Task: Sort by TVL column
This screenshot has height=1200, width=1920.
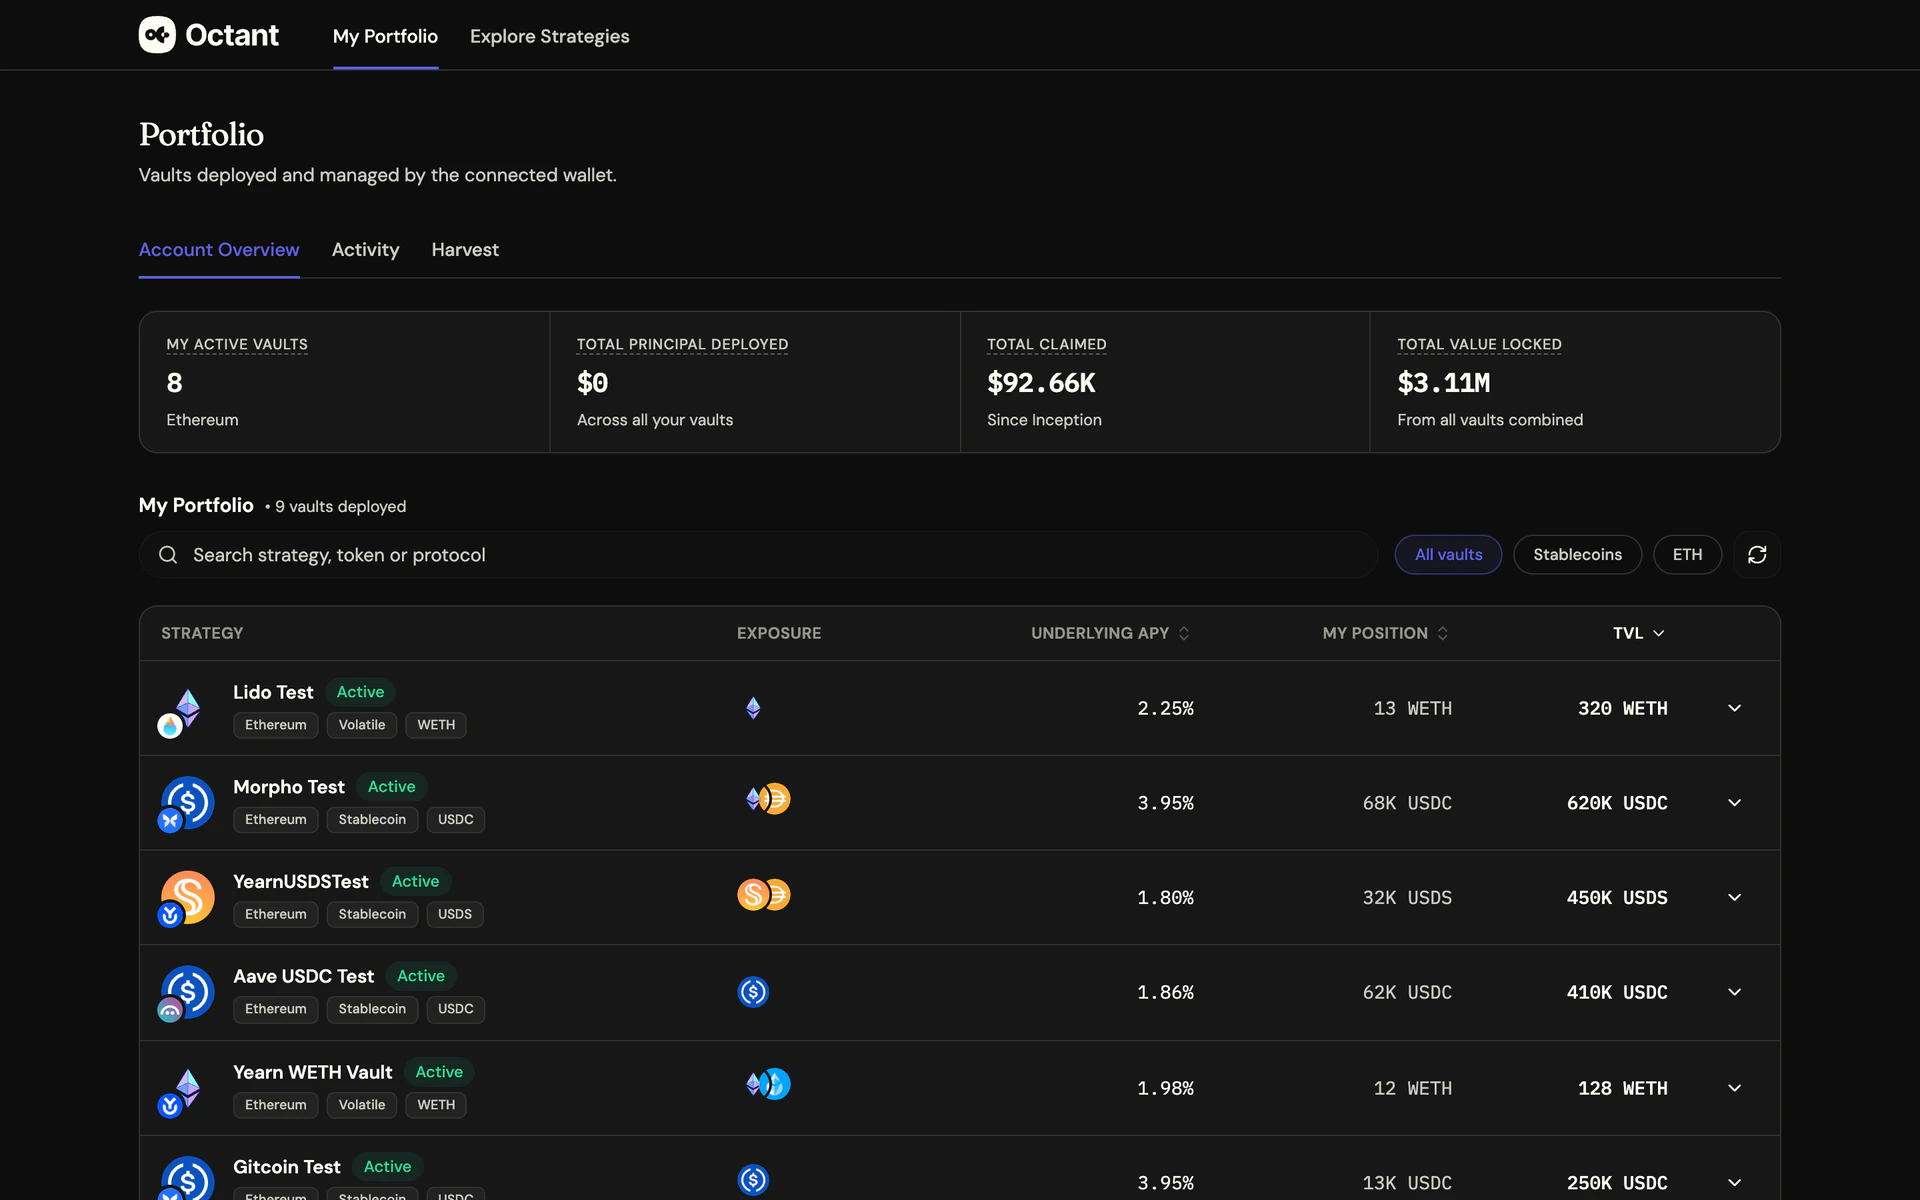Action: coord(1638,633)
